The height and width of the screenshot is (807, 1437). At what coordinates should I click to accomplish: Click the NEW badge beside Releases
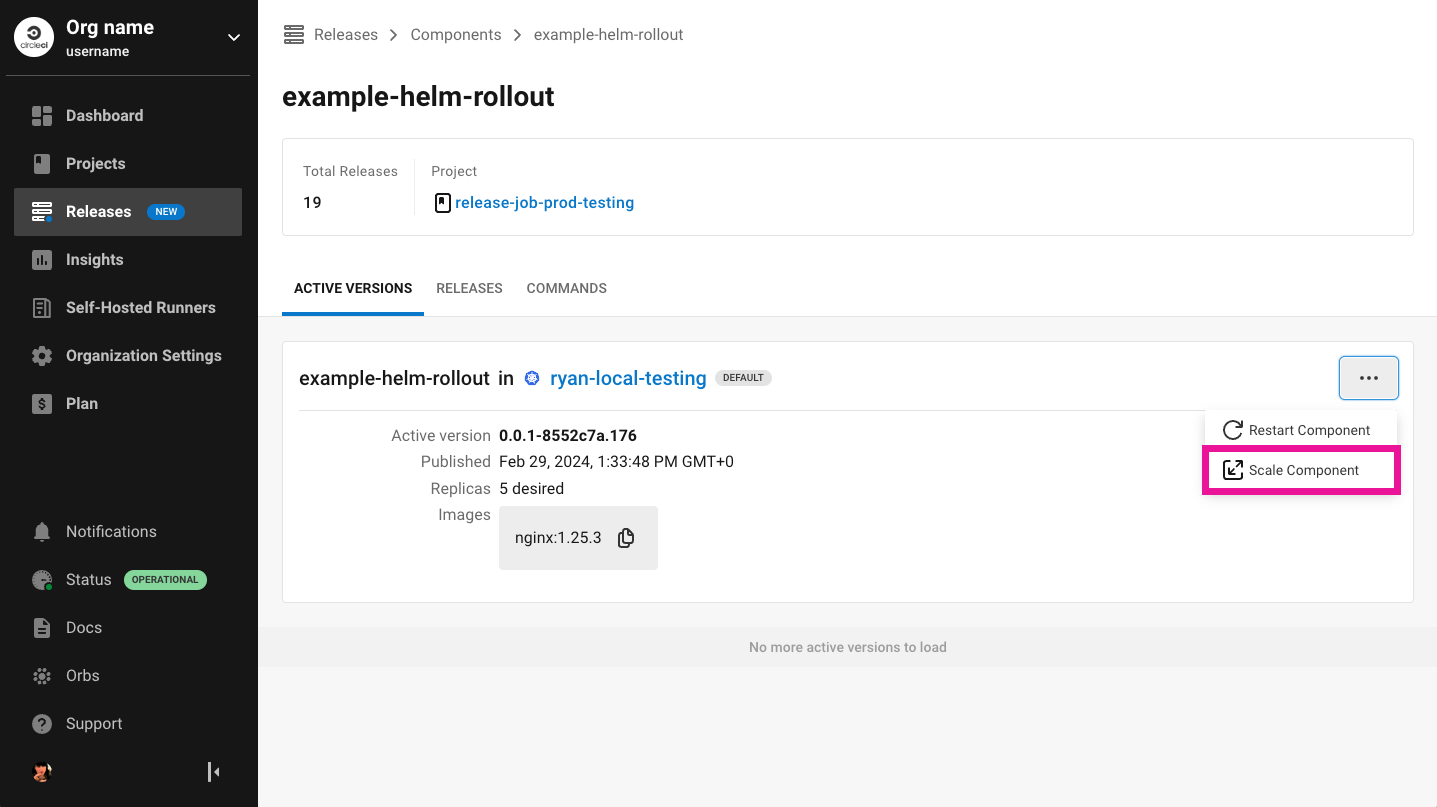pyautogui.click(x=166, y=212)
